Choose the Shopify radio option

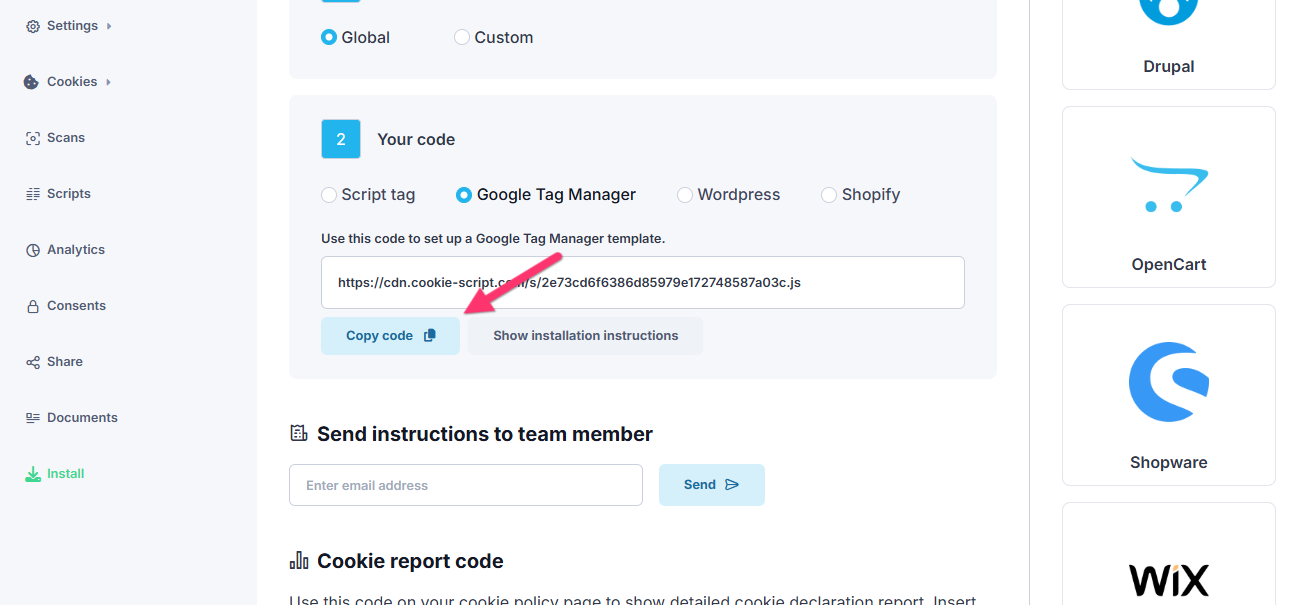coord(829,195)
